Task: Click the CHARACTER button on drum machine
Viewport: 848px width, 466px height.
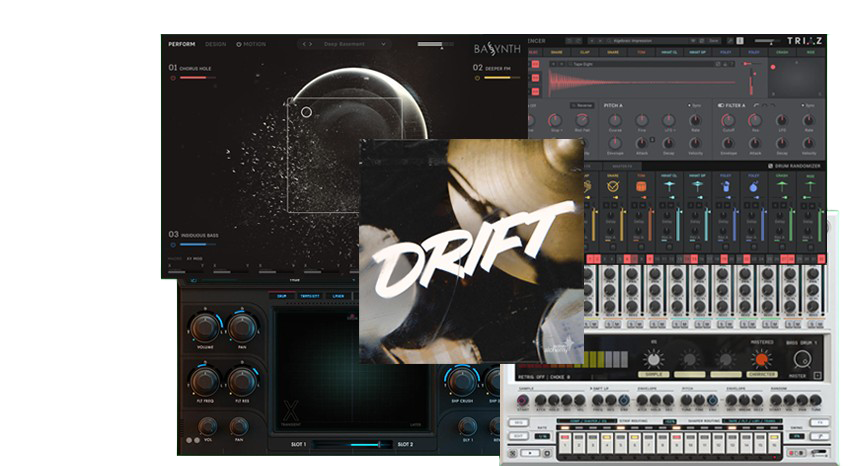Action: pyautogui.click(x=762, y=374)
